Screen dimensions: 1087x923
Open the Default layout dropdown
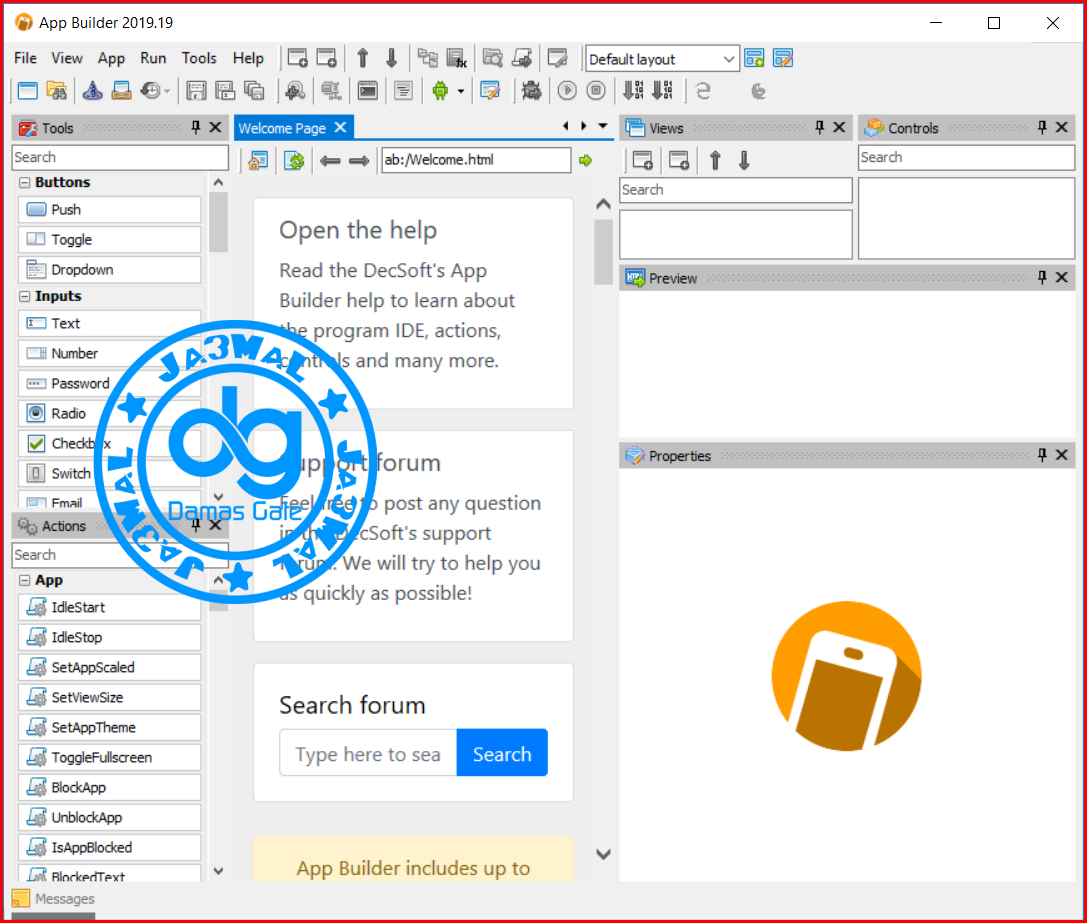point(729,59)
